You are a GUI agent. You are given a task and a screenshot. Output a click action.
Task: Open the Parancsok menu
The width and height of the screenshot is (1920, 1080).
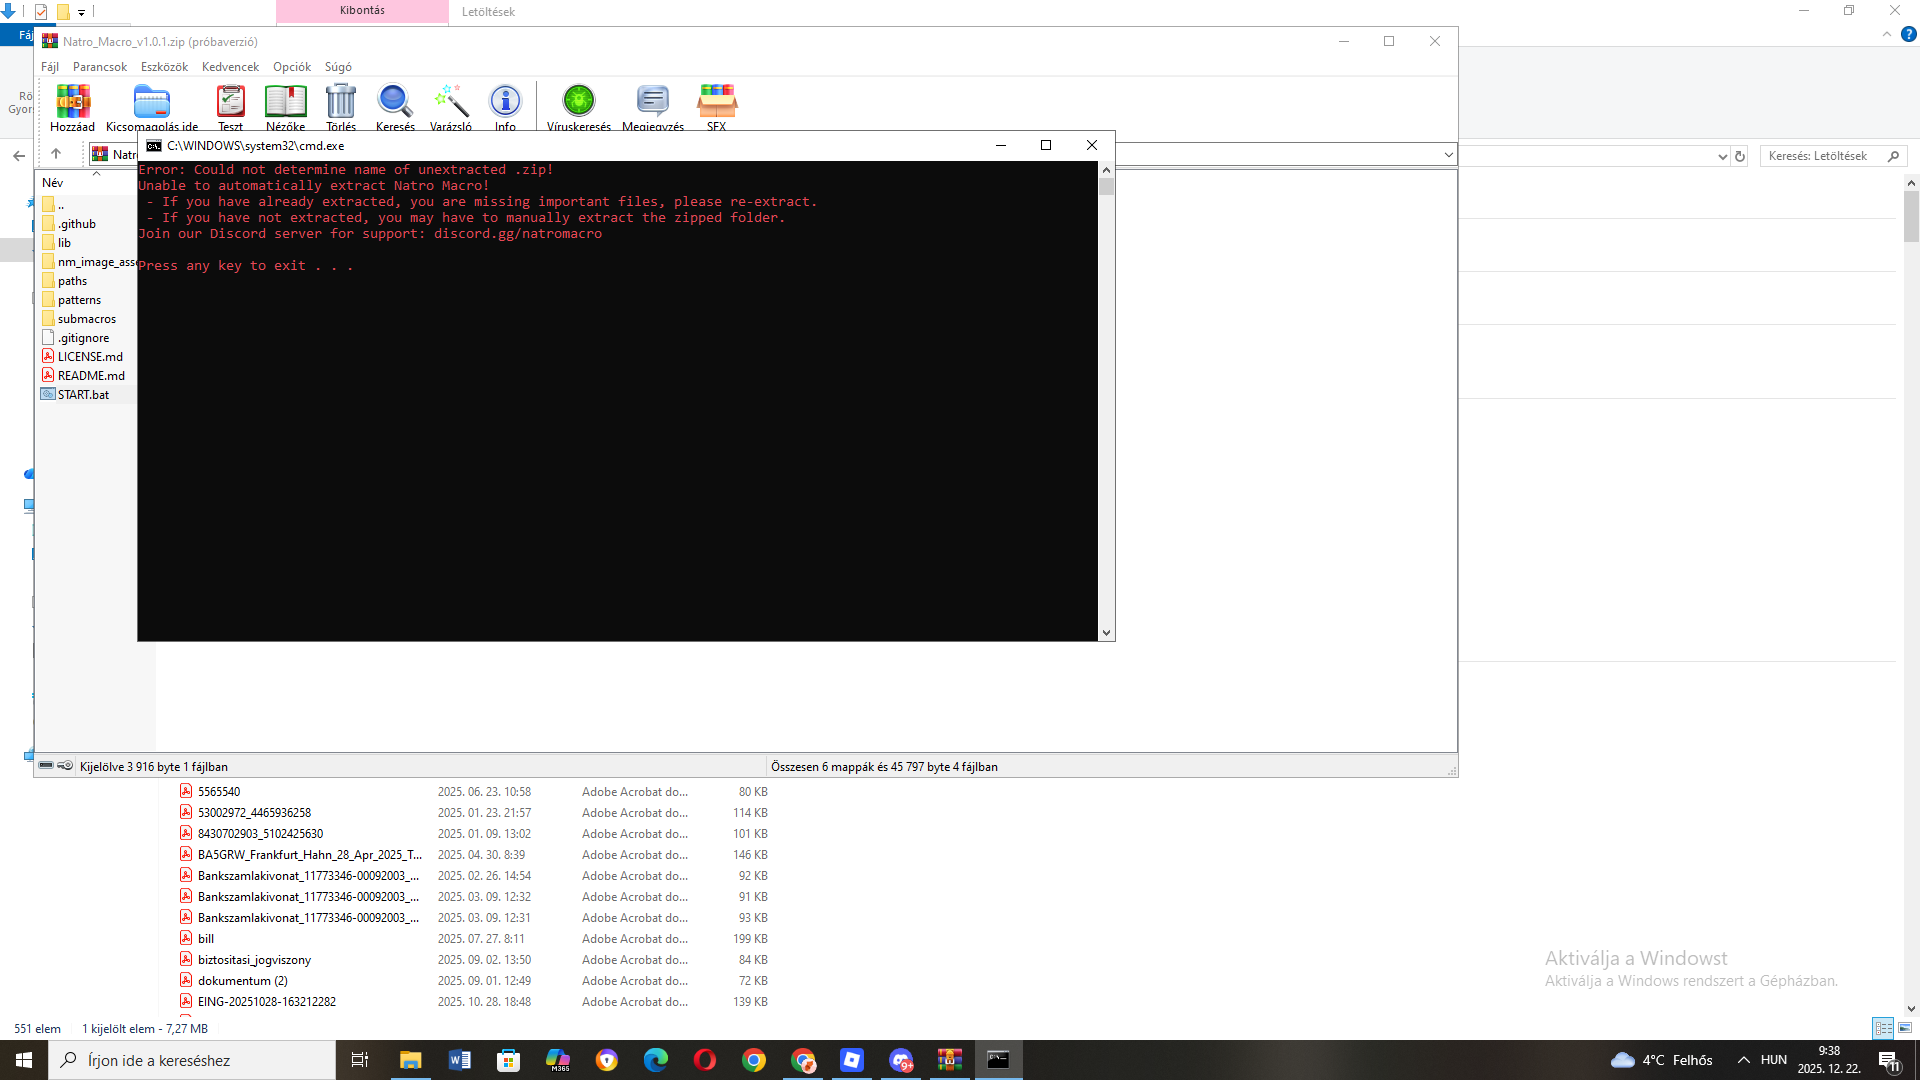(x=99, y=67)
